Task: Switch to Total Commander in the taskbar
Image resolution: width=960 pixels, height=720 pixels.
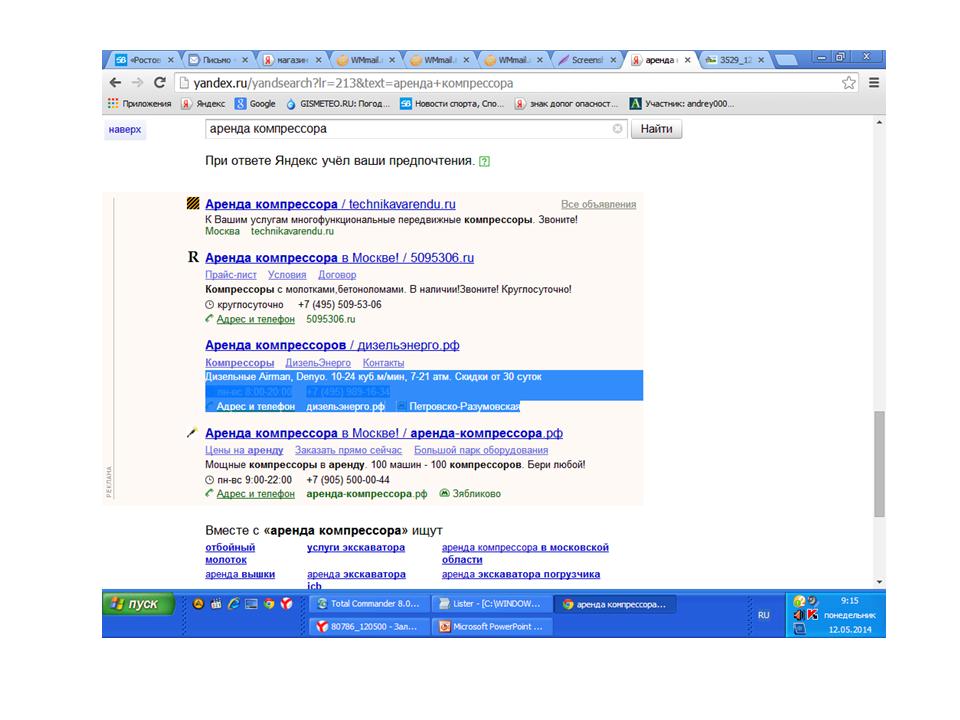Action: pyautogui.click(x=368, y=604)
